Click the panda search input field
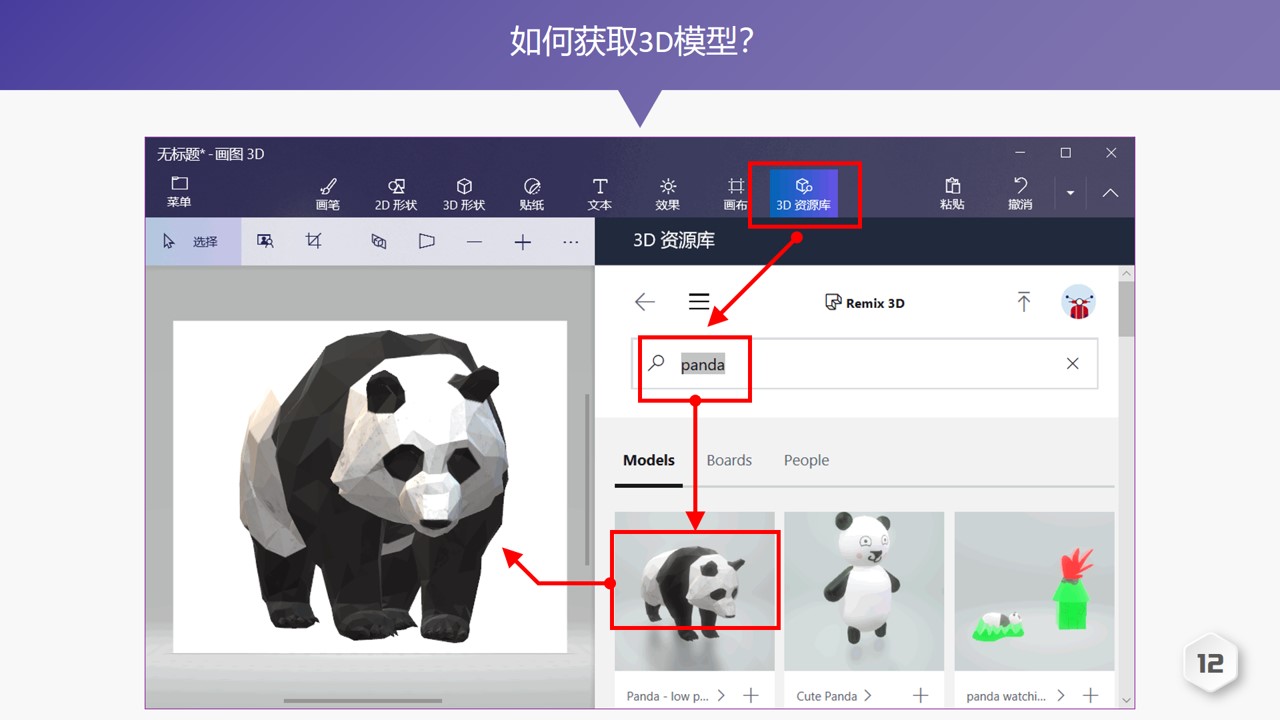The width and height of the screenshot is (1280, 720). point(865,364)
